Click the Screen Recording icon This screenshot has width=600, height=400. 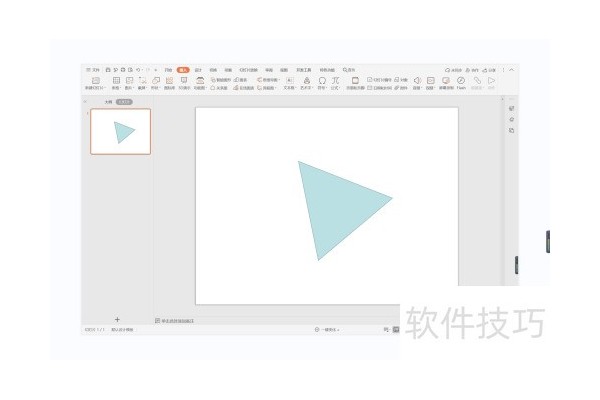[x=446, y=80]
